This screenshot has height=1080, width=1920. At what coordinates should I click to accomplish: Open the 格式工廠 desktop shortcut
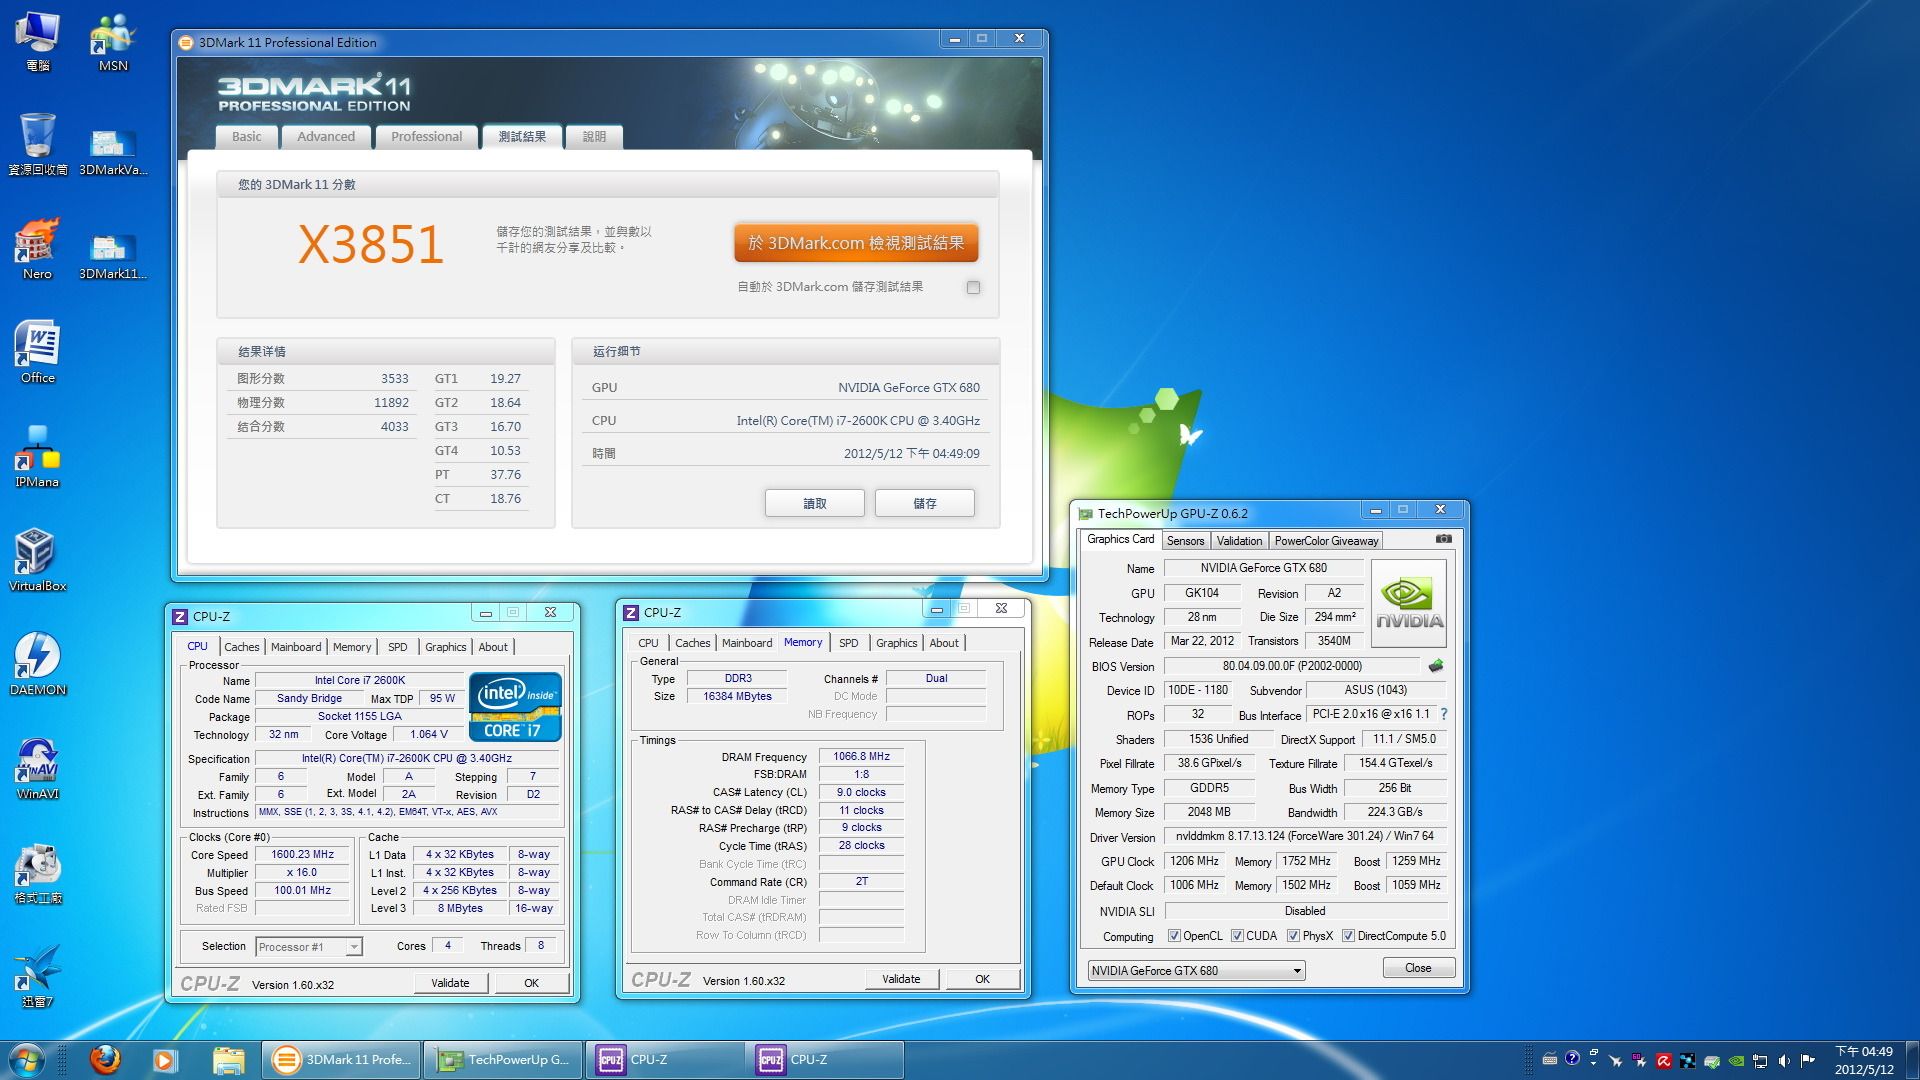[x=38, y=873]
